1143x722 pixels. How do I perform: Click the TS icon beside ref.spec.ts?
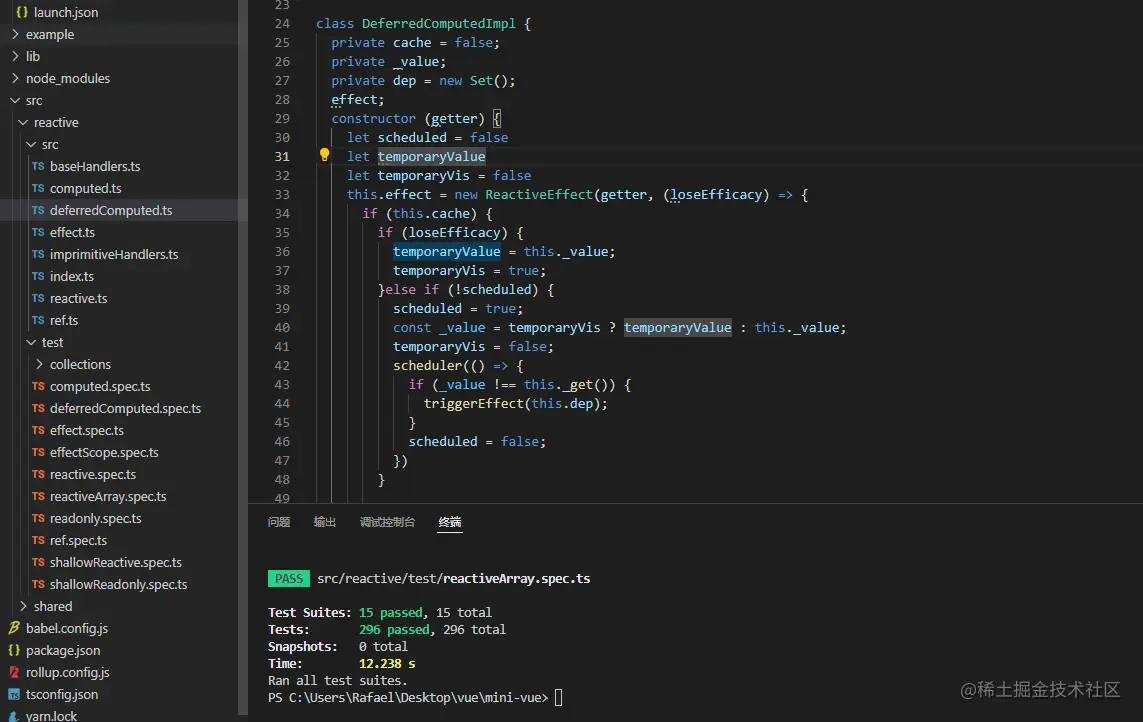pyautogui.click(x=38, y=540)
